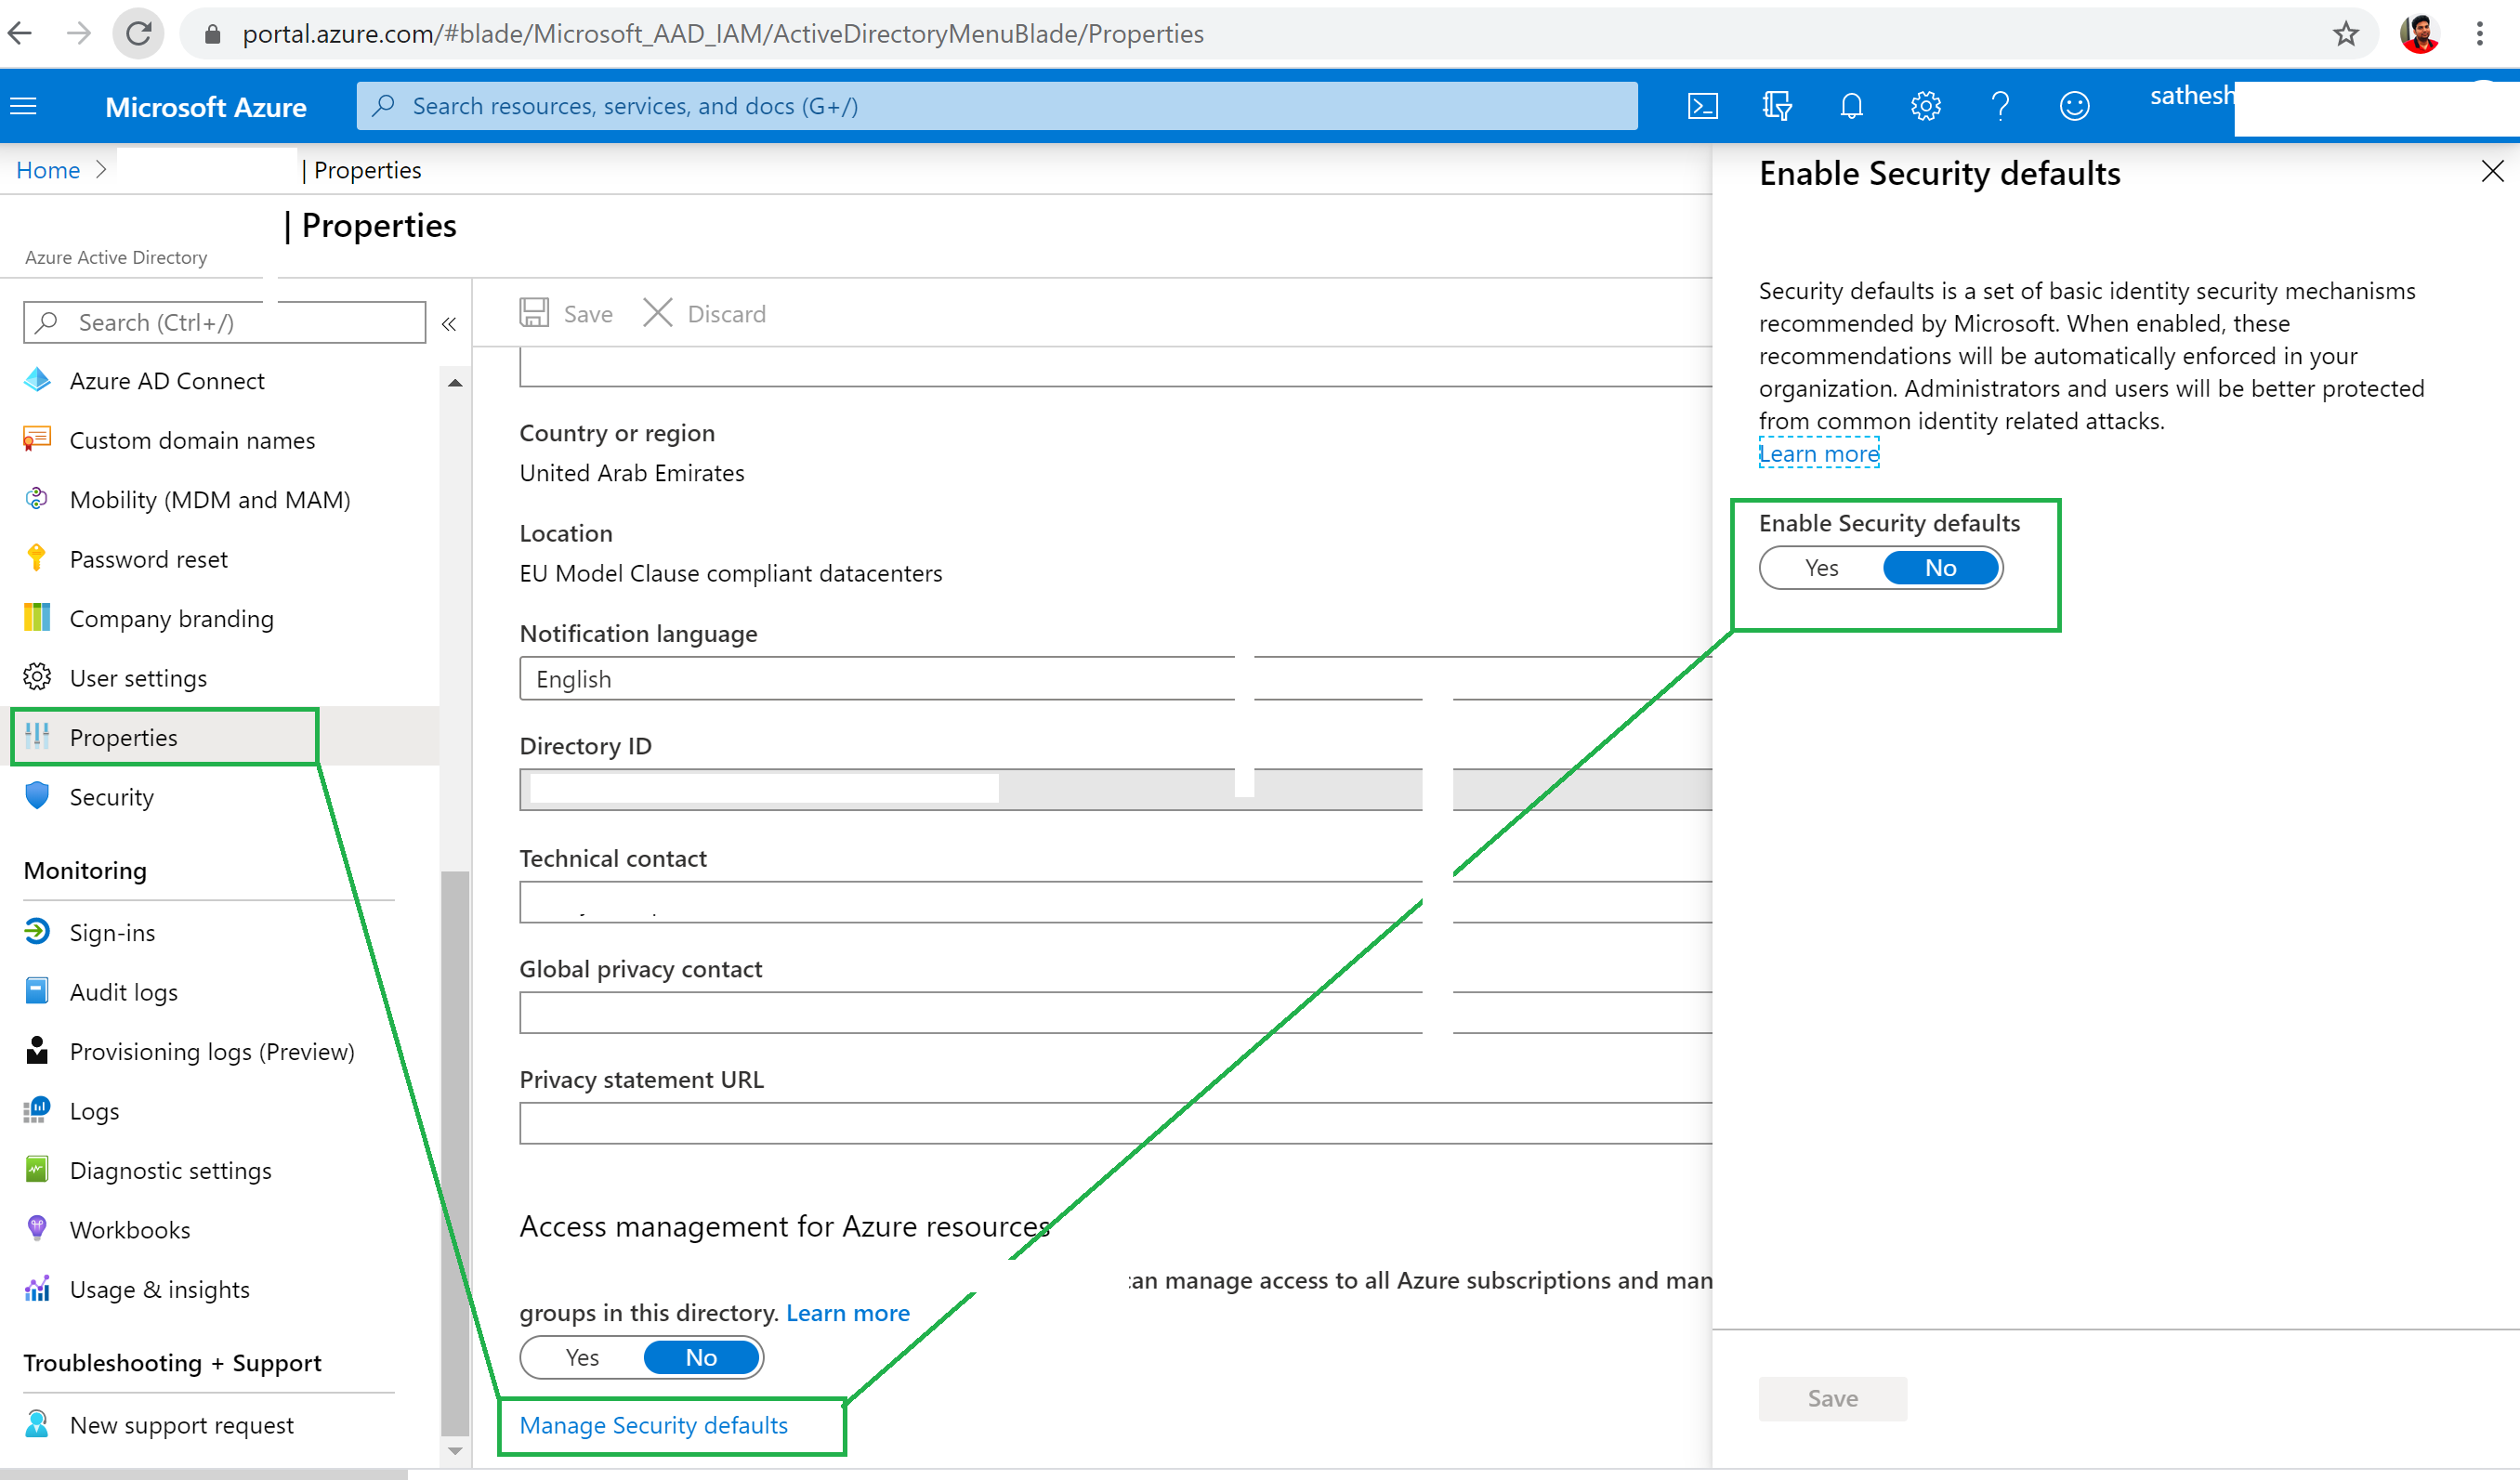Go back with the browser back arrow

pos(20,33)
